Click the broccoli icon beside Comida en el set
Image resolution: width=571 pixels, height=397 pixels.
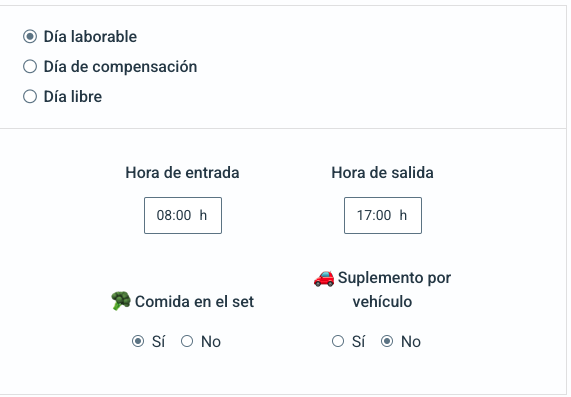point(121,301)
